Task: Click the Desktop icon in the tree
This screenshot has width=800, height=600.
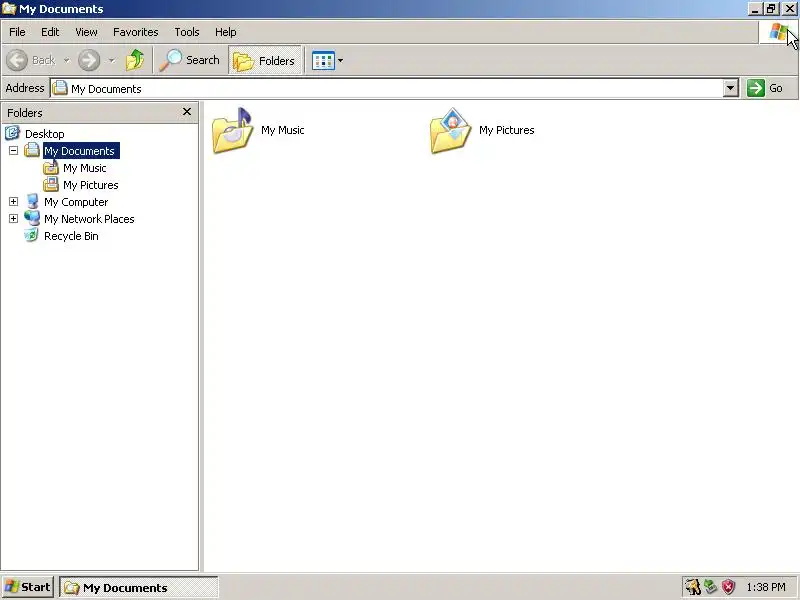Action: [12, 133]
